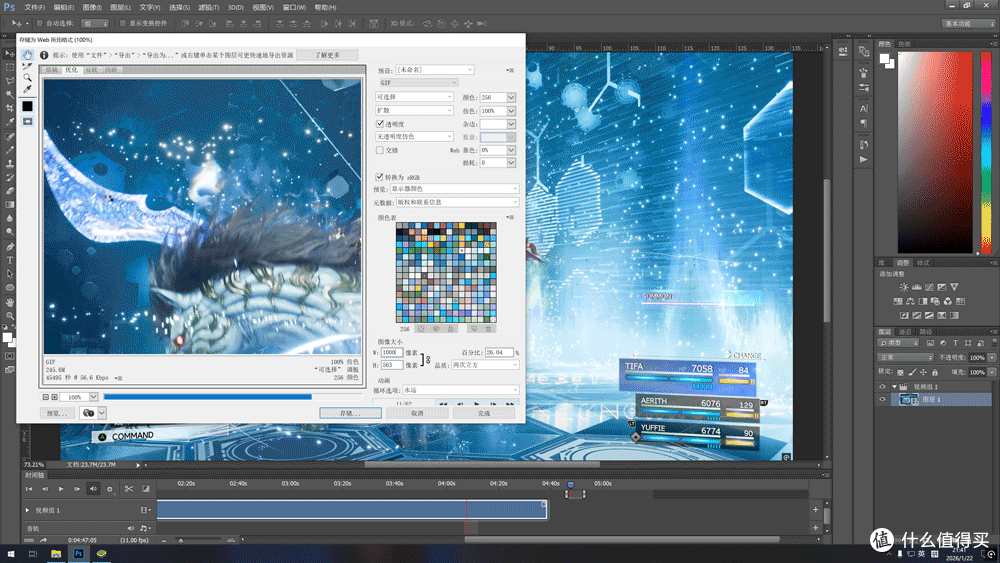Lock selected color icon under color table
This screenshot has height=563, width=1000.
tap(450, 329)
